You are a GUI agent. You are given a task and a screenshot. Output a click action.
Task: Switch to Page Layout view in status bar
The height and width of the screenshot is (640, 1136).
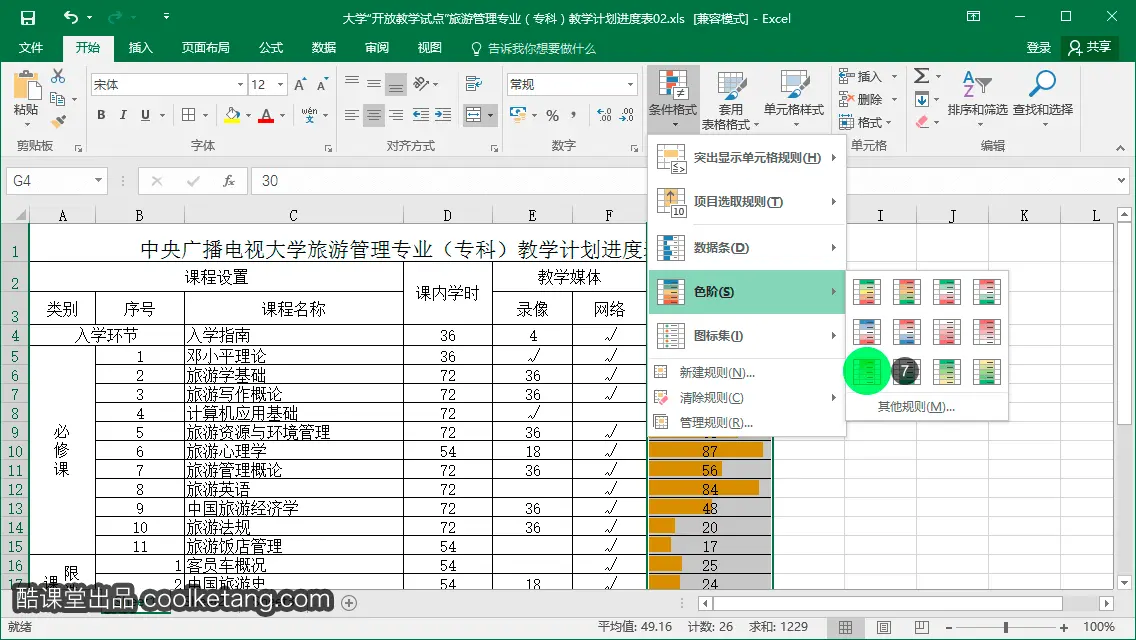point(883,627)
